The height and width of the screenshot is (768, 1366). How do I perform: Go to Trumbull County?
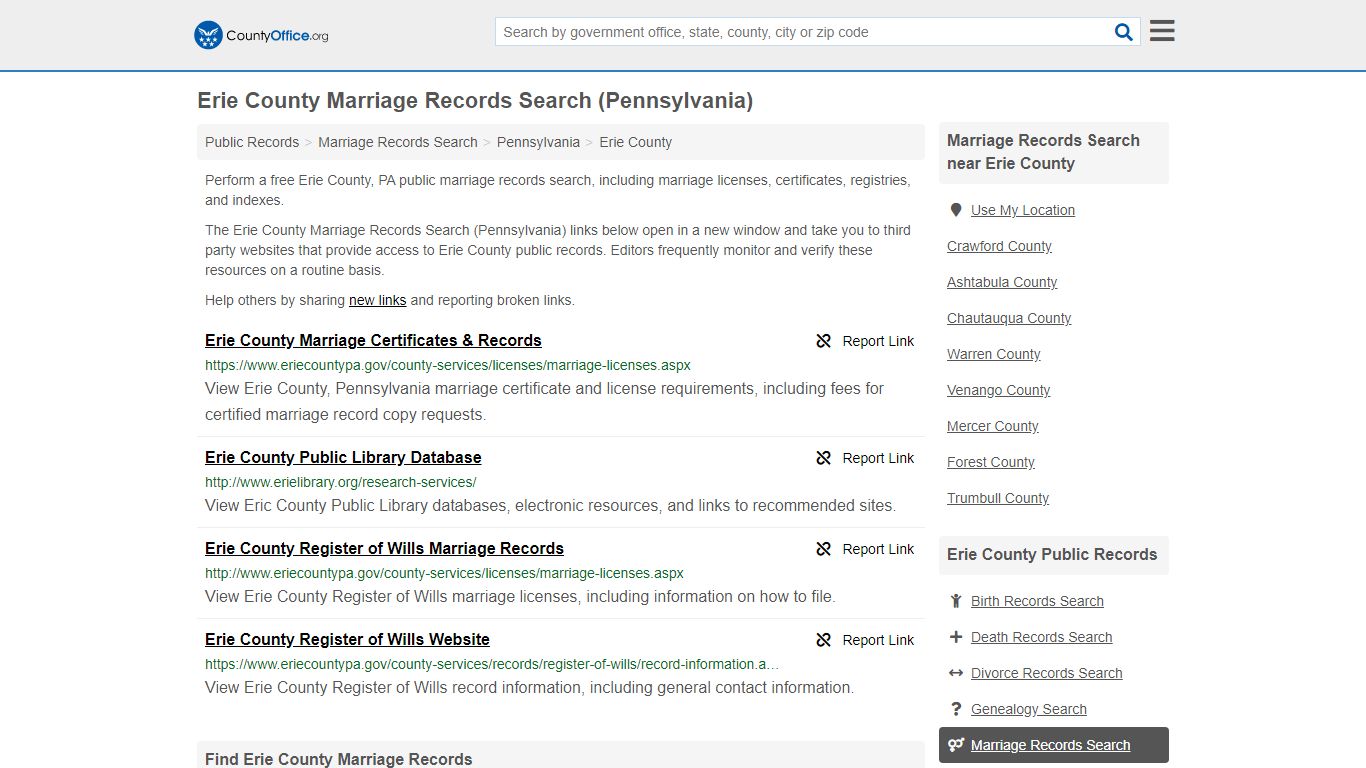[x=998, y=498]
